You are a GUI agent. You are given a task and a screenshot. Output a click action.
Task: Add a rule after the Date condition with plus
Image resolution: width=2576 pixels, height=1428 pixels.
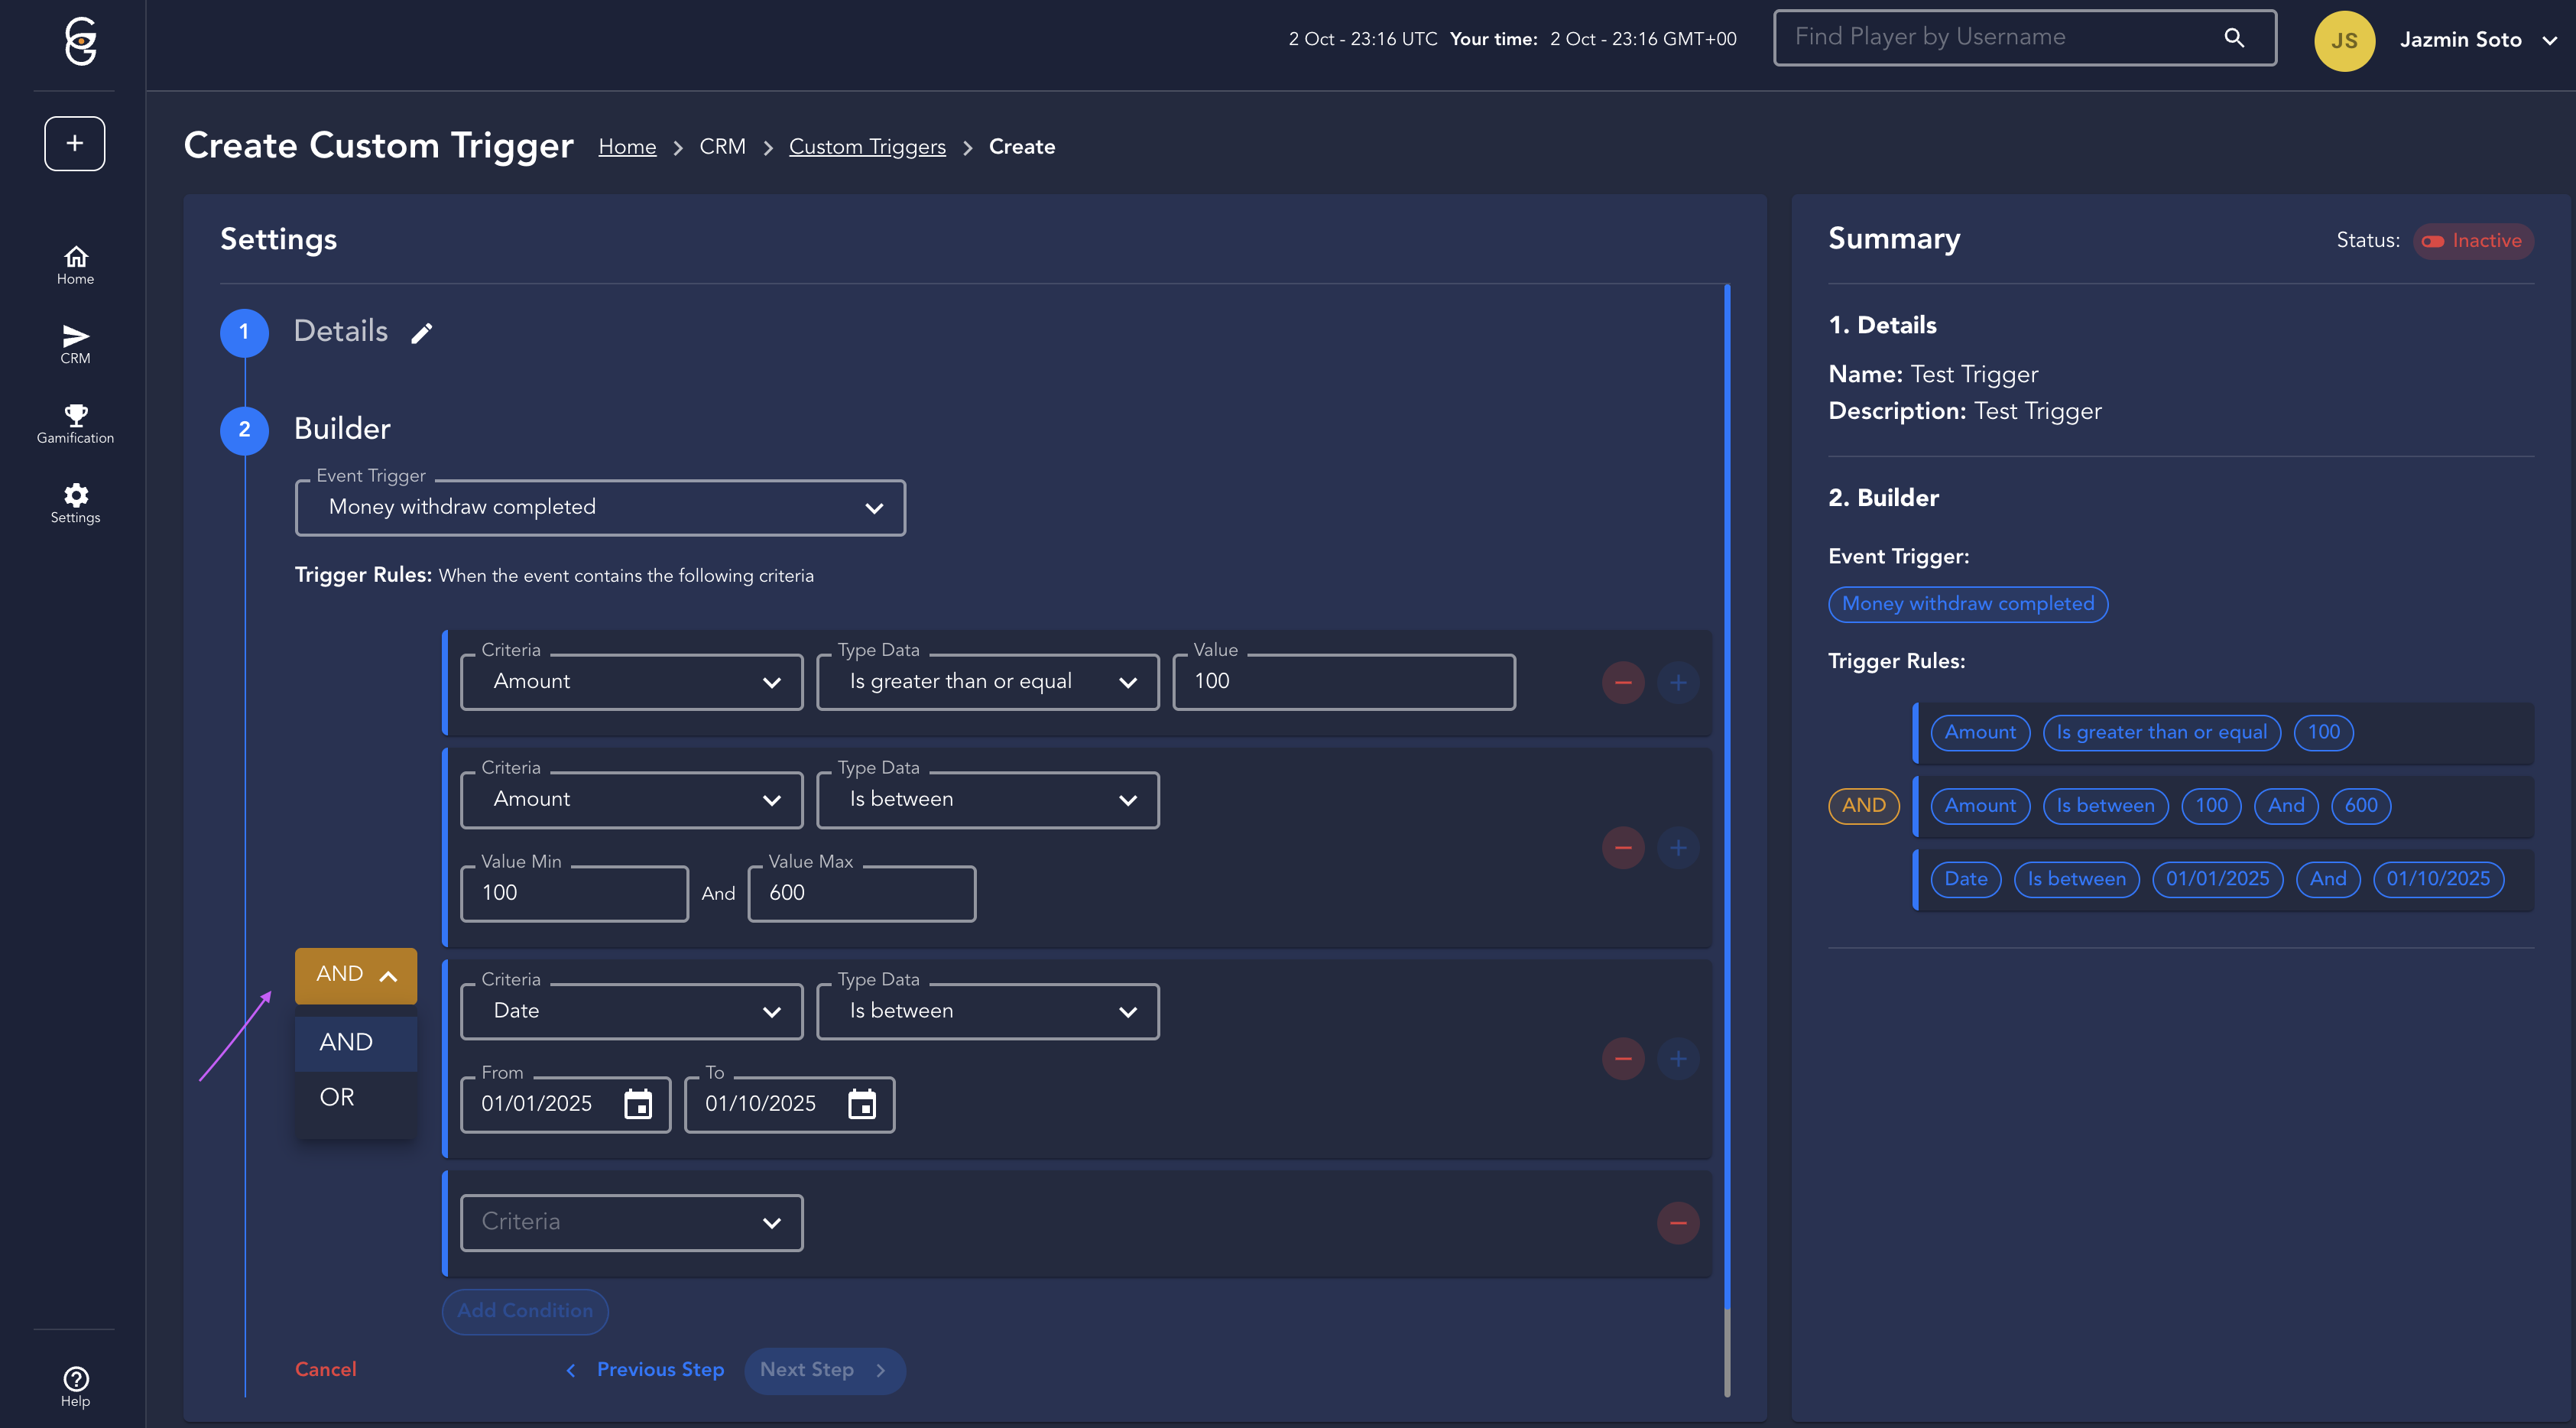coord(1677,1059)
